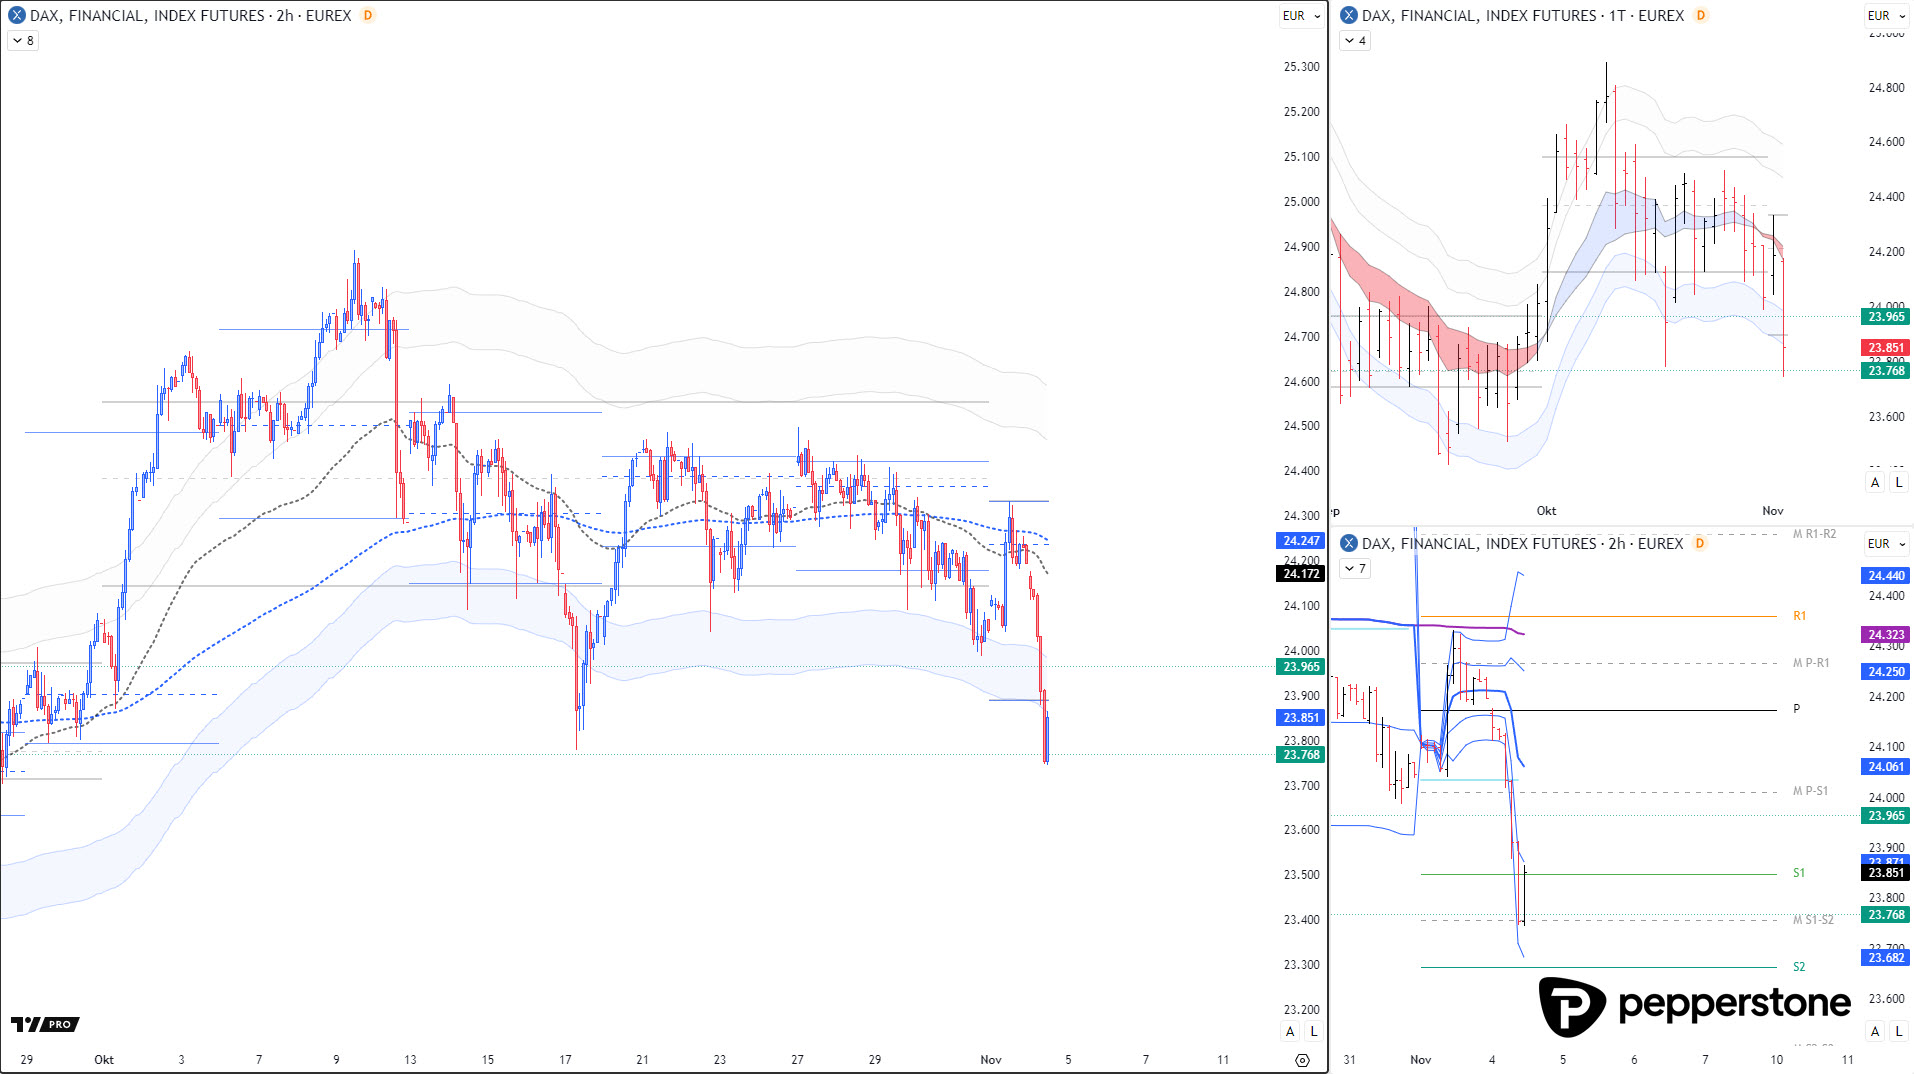Click the orange D badge on the lower-right chart
Screen dimensions: 1914x1074
[x=1700, y=544]
